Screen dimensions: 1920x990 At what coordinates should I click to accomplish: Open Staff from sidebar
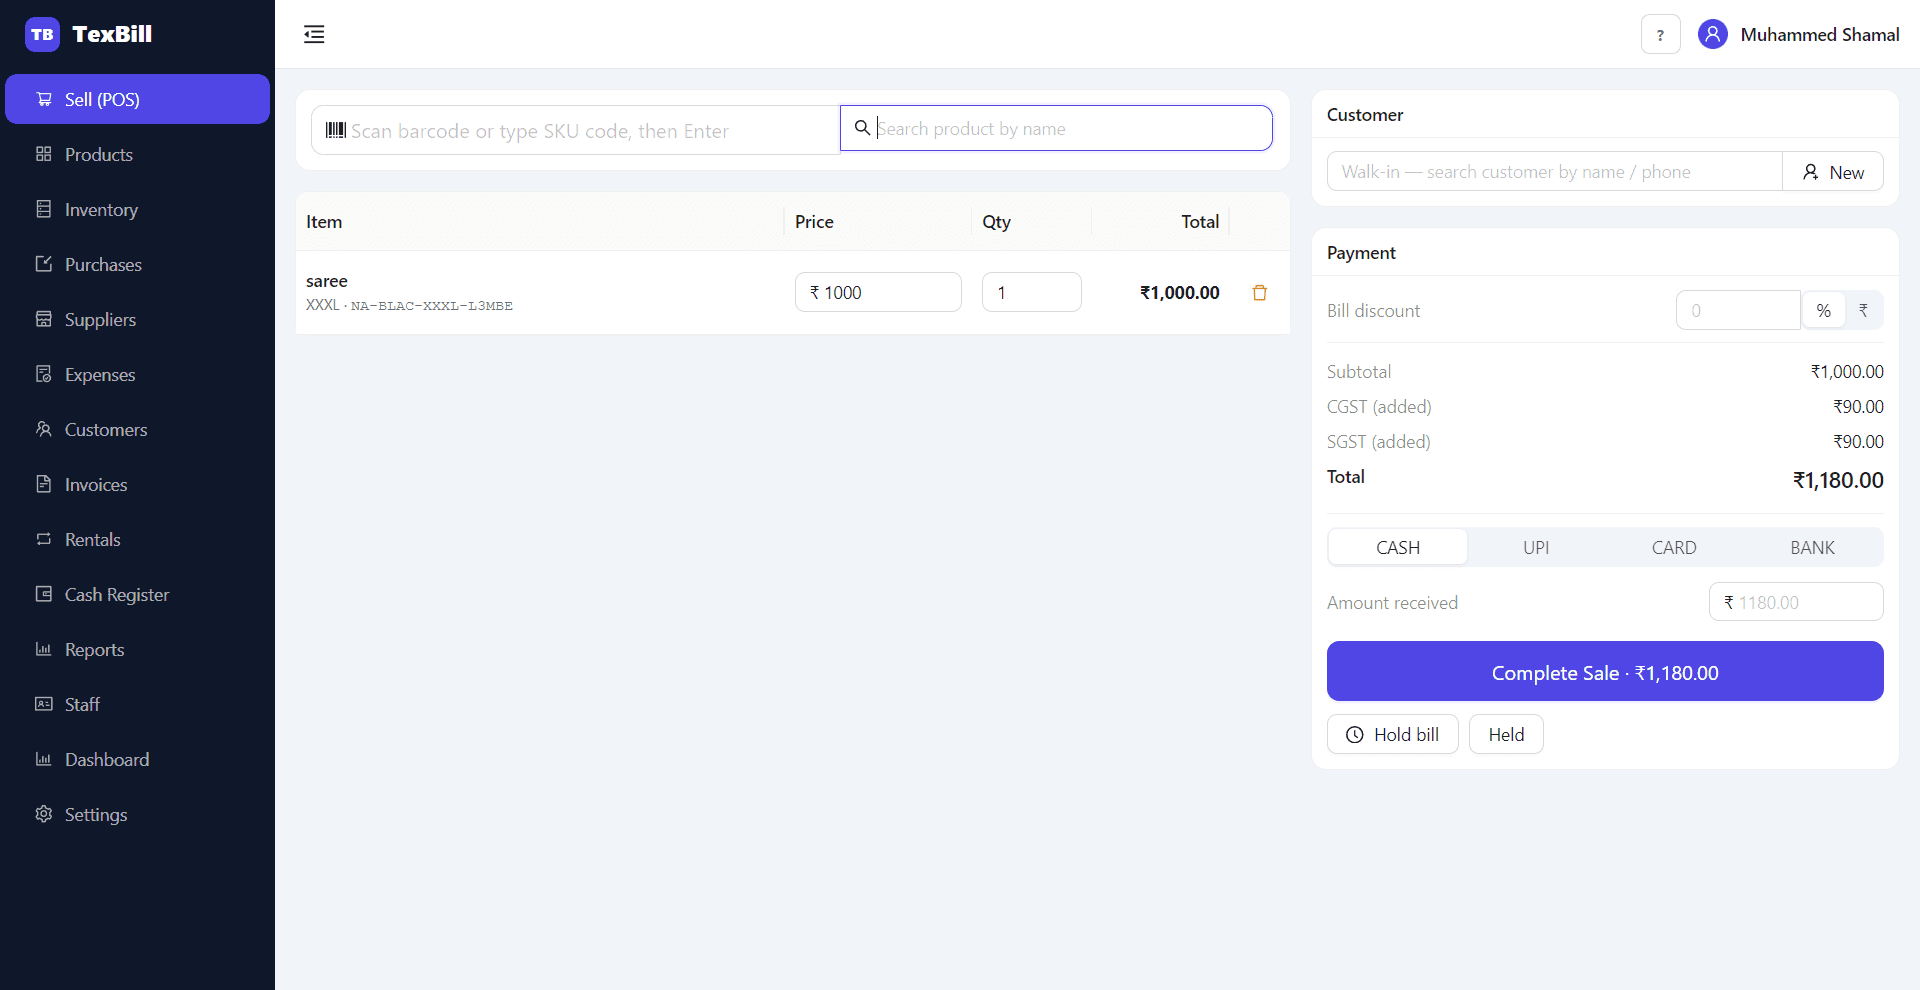[x=137, y=704]
